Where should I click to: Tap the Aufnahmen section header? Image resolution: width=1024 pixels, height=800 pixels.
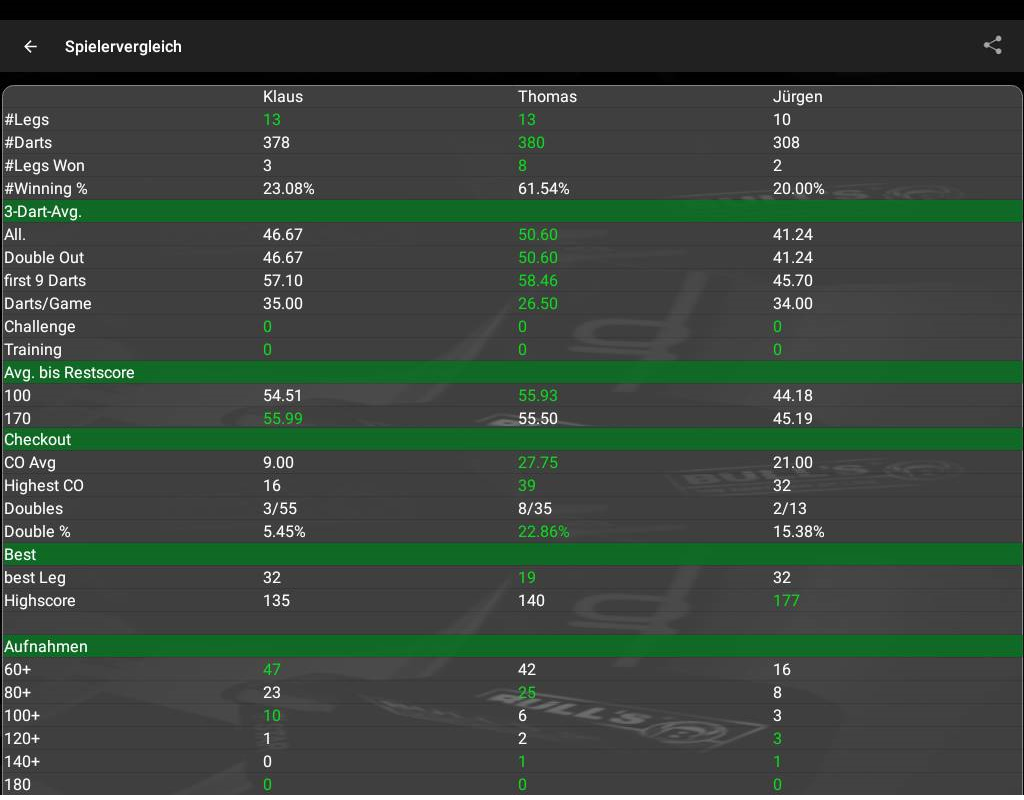coord(45,646)
